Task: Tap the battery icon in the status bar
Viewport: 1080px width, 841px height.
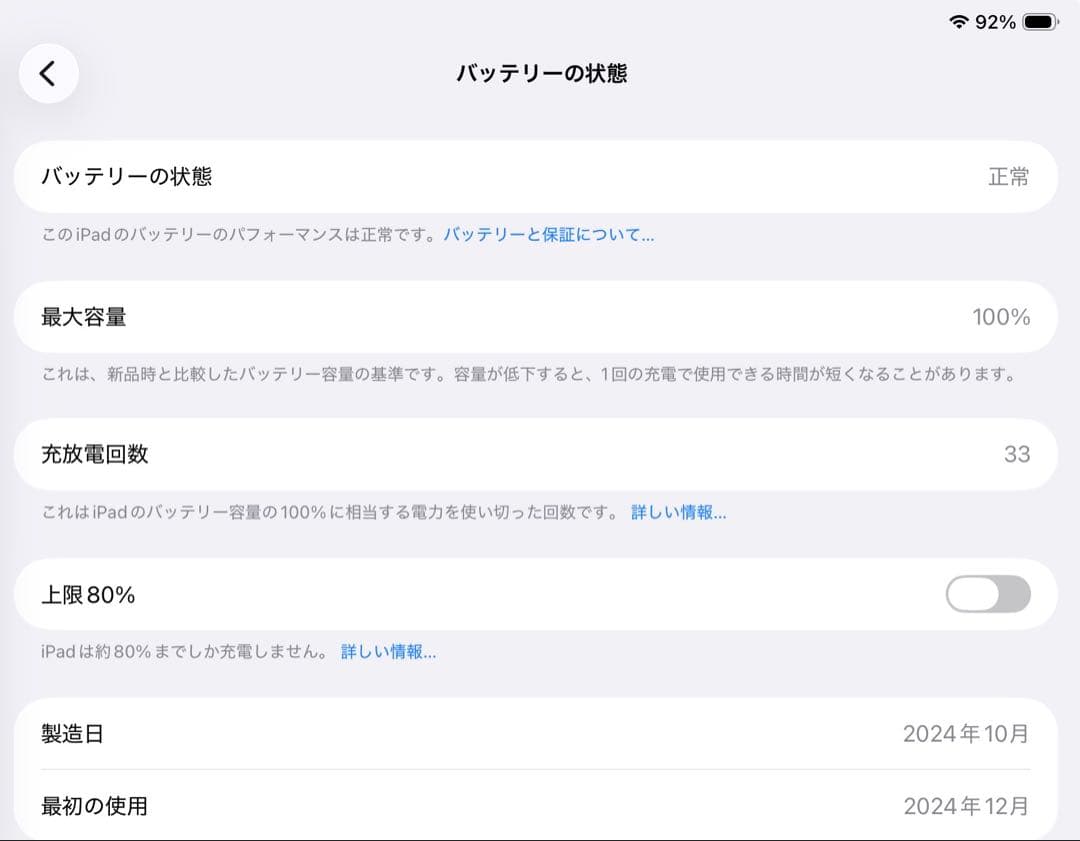Action: (1040, 20)
